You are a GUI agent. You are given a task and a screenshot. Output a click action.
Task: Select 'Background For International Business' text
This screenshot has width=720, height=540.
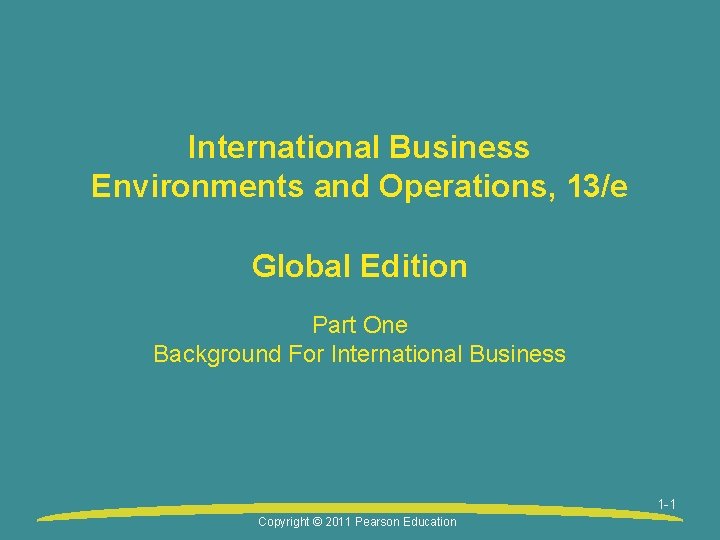[x=359, y=354]
